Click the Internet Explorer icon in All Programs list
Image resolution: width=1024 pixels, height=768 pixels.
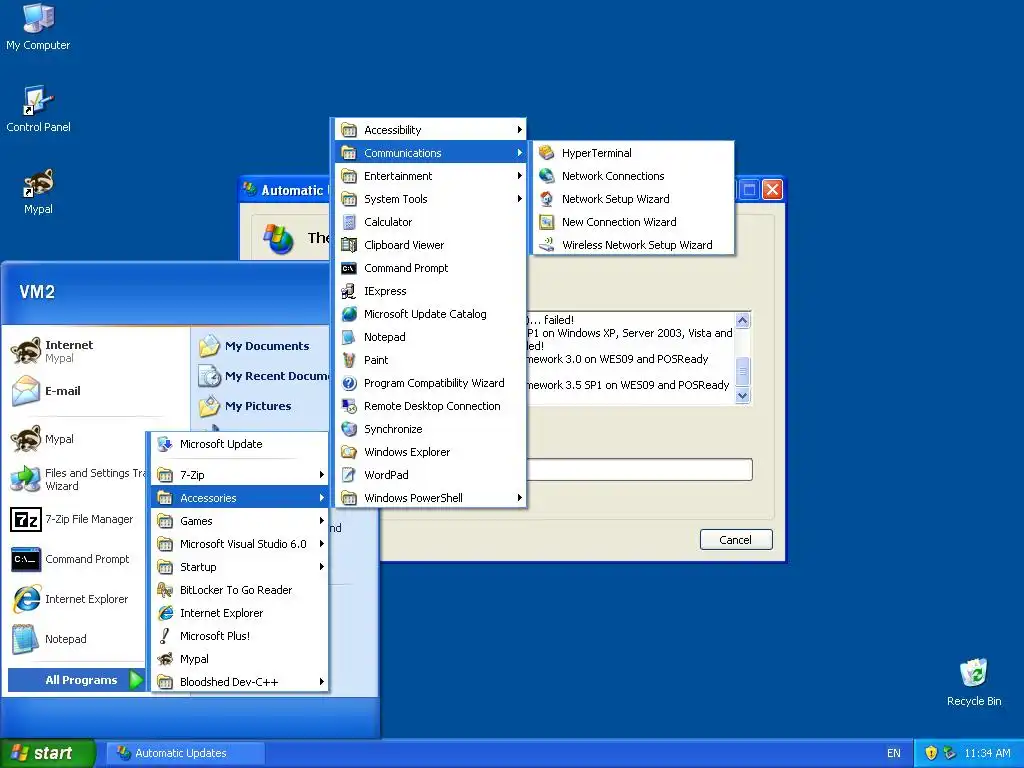click(x=165, y=613)
